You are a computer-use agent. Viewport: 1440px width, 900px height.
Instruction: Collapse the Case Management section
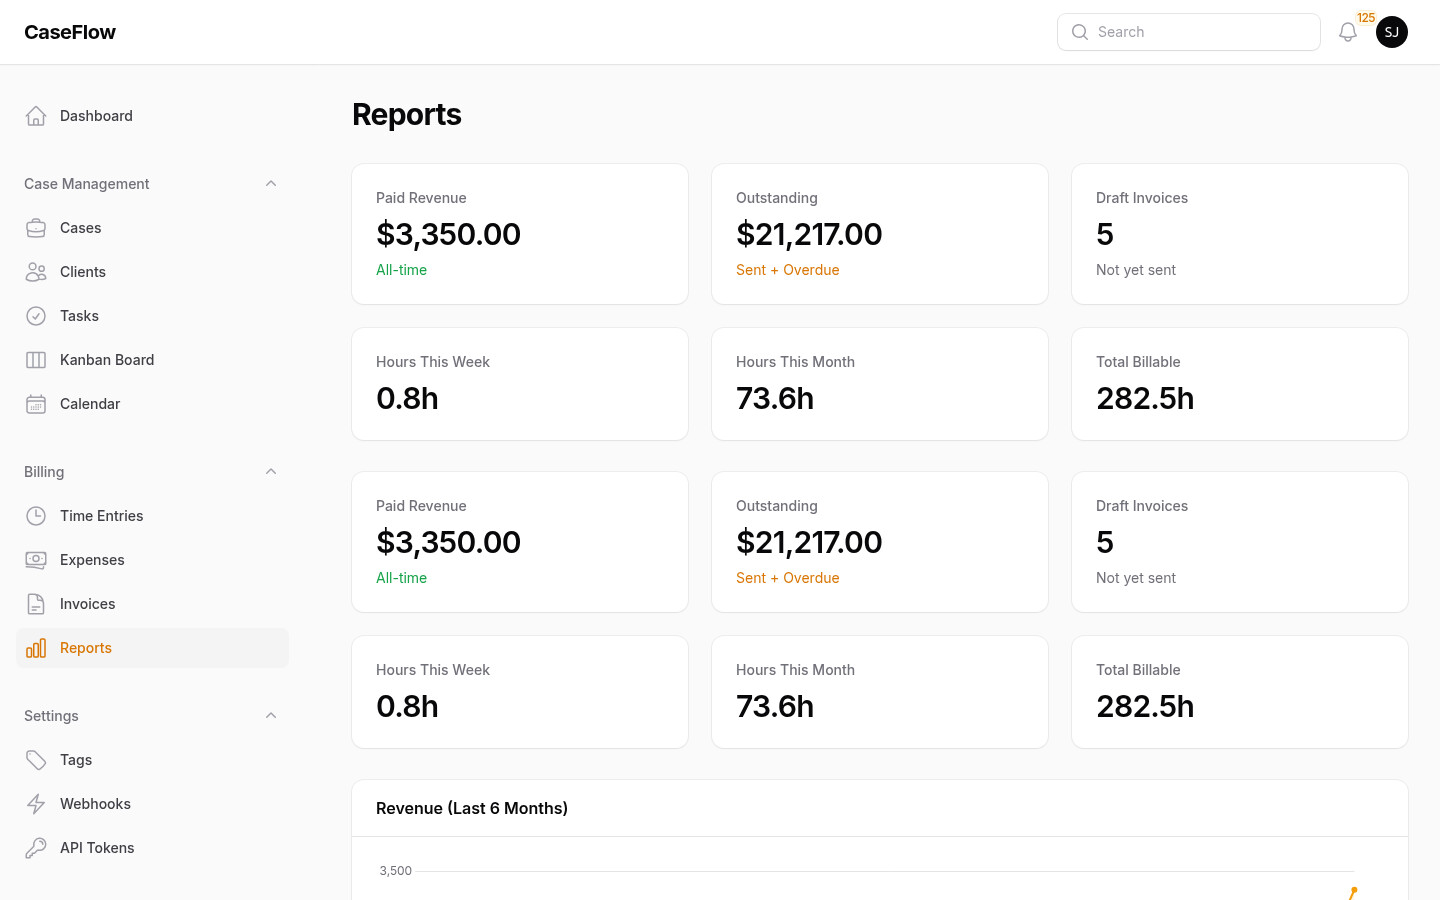coord(270,183)
